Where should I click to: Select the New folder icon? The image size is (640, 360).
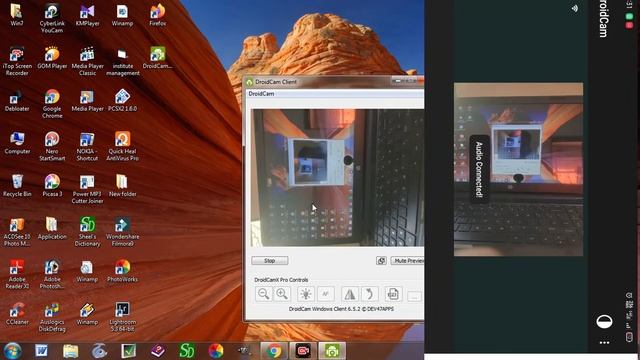coord(122,186)
